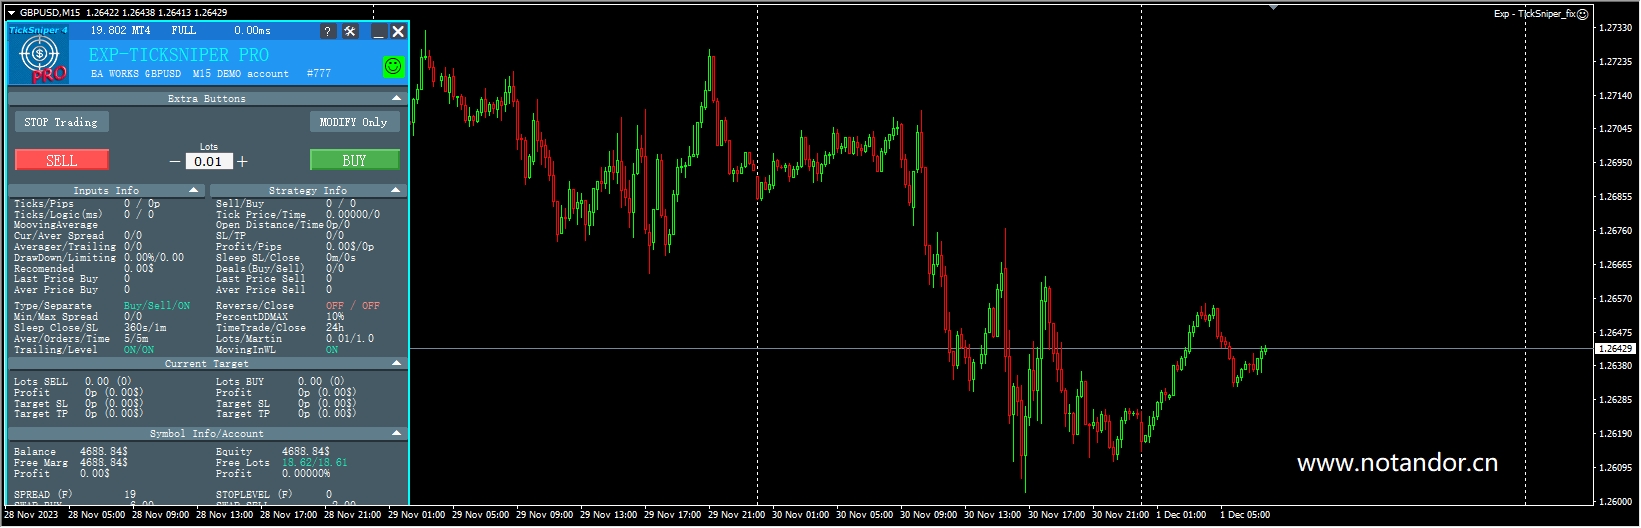This screenshot has width=1641, height=528.
Task: Collapse the Strategy Info section
Action: click(x=396, y=190)
